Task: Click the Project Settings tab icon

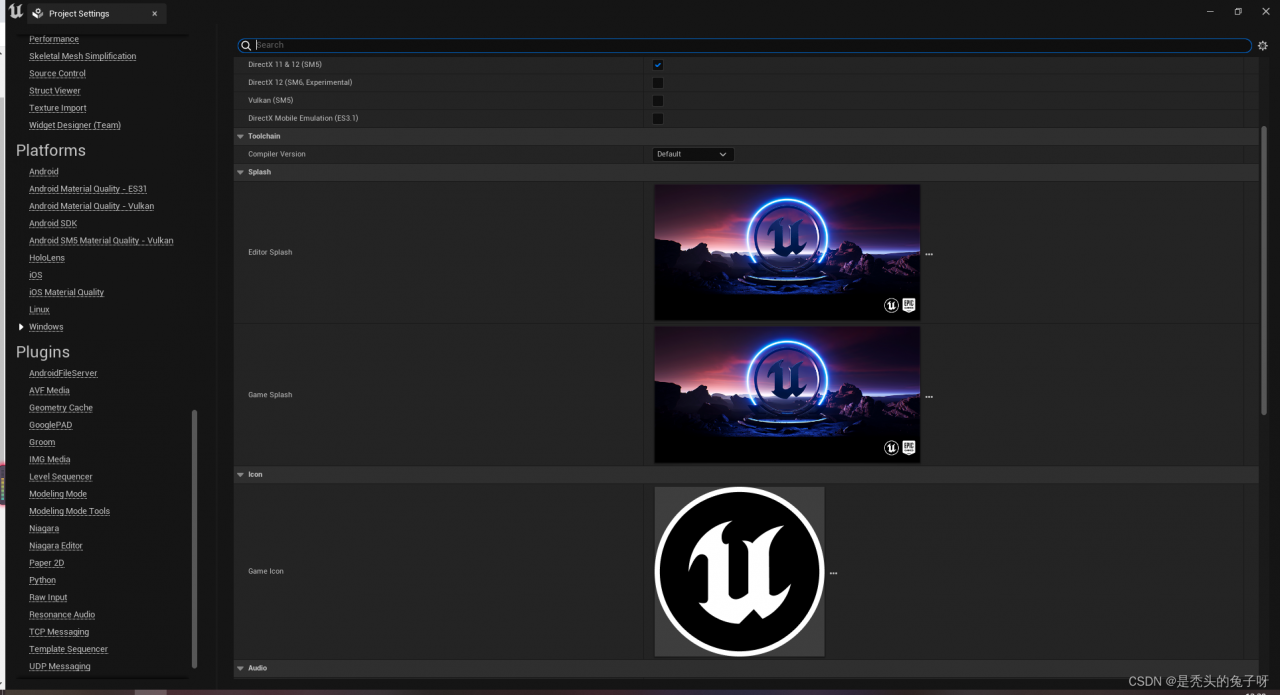Action: click(x=38, y=14)
